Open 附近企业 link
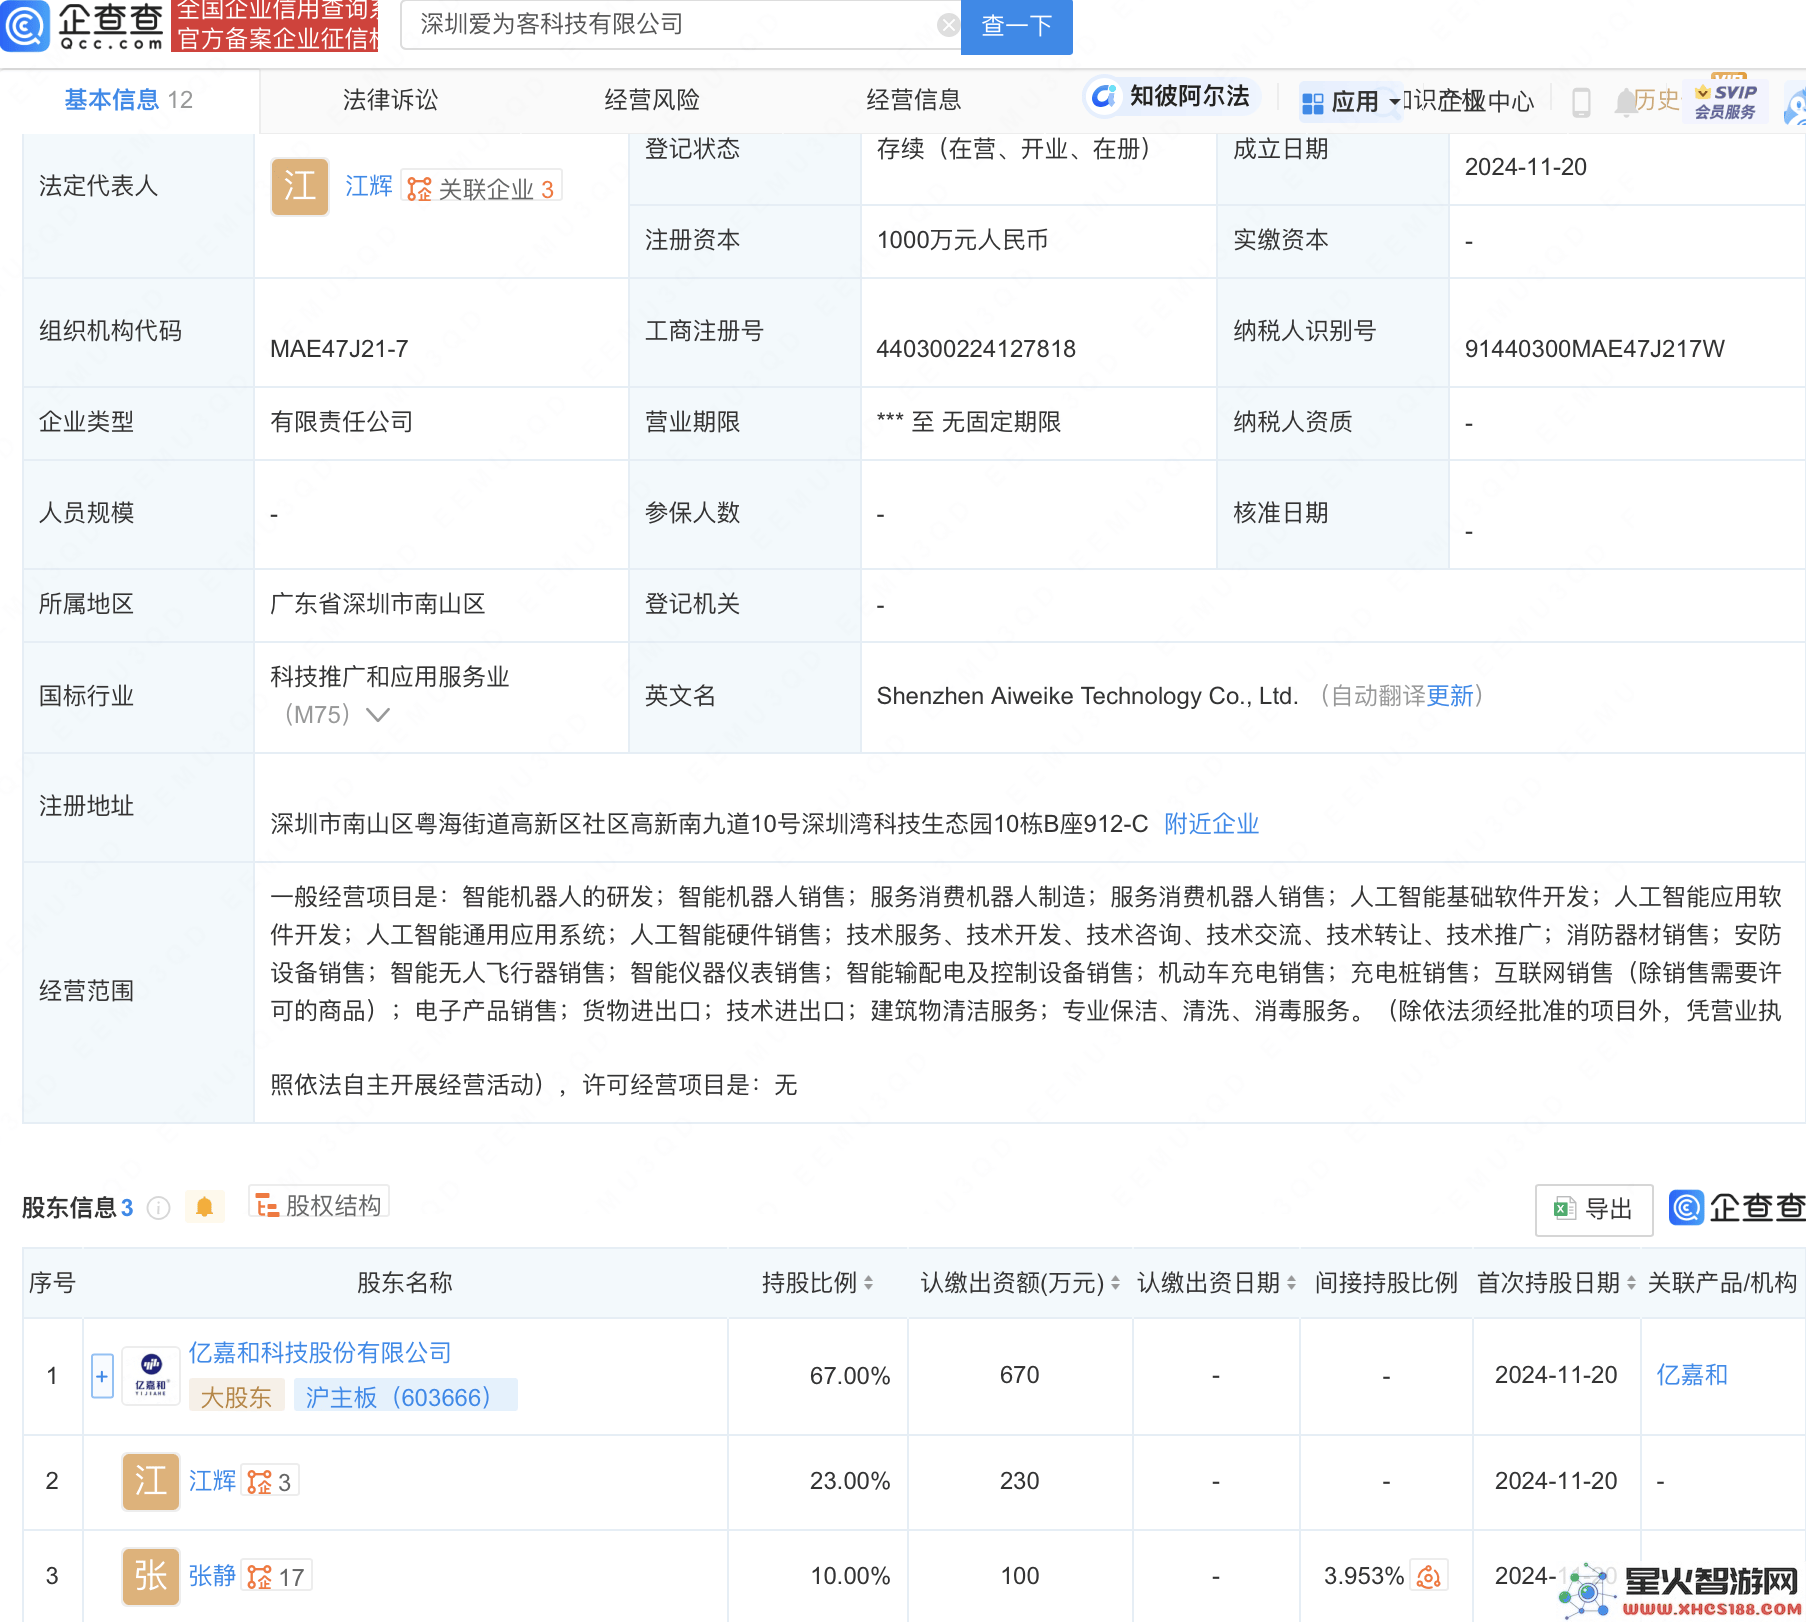The height and width of the screenshot is (1622, 1806). point(1211,824)
